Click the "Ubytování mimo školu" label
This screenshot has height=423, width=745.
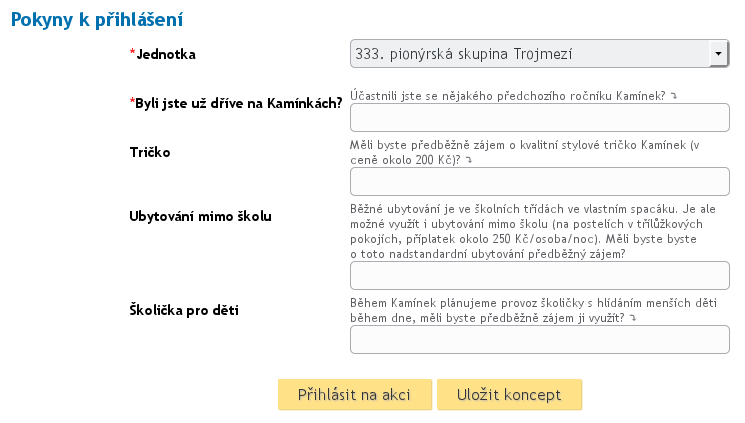[201, 215]
